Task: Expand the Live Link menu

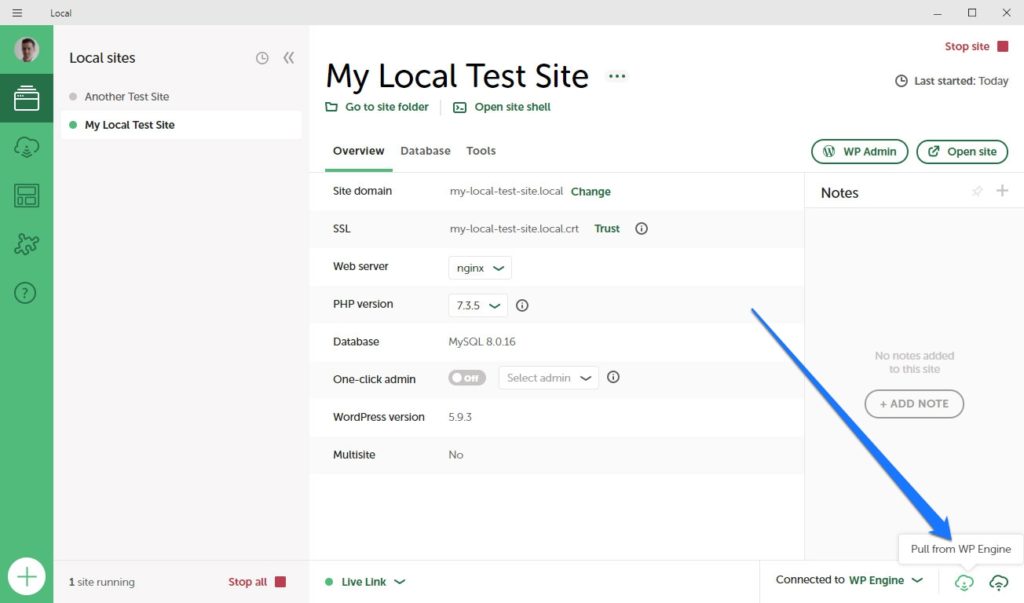Action: [x=373, y=582]
